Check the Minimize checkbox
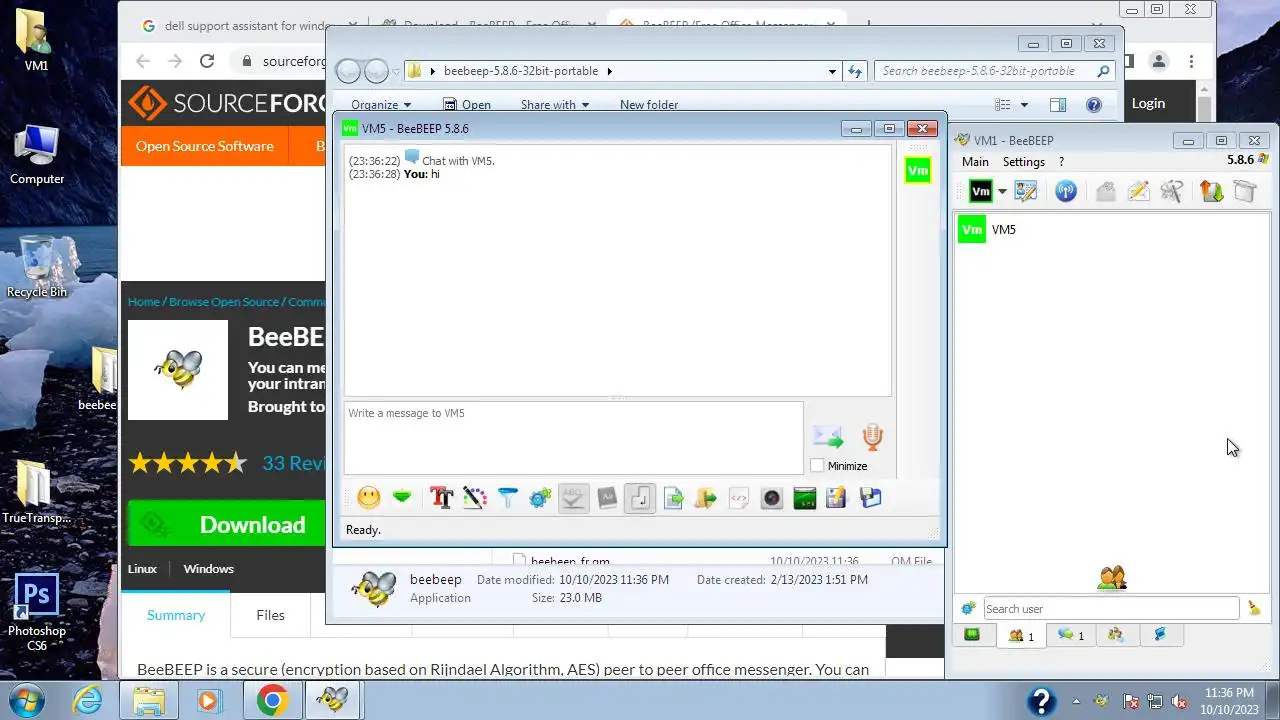Image resolution: width=1280 pixels, height=720 pixels. pos(818,466)
